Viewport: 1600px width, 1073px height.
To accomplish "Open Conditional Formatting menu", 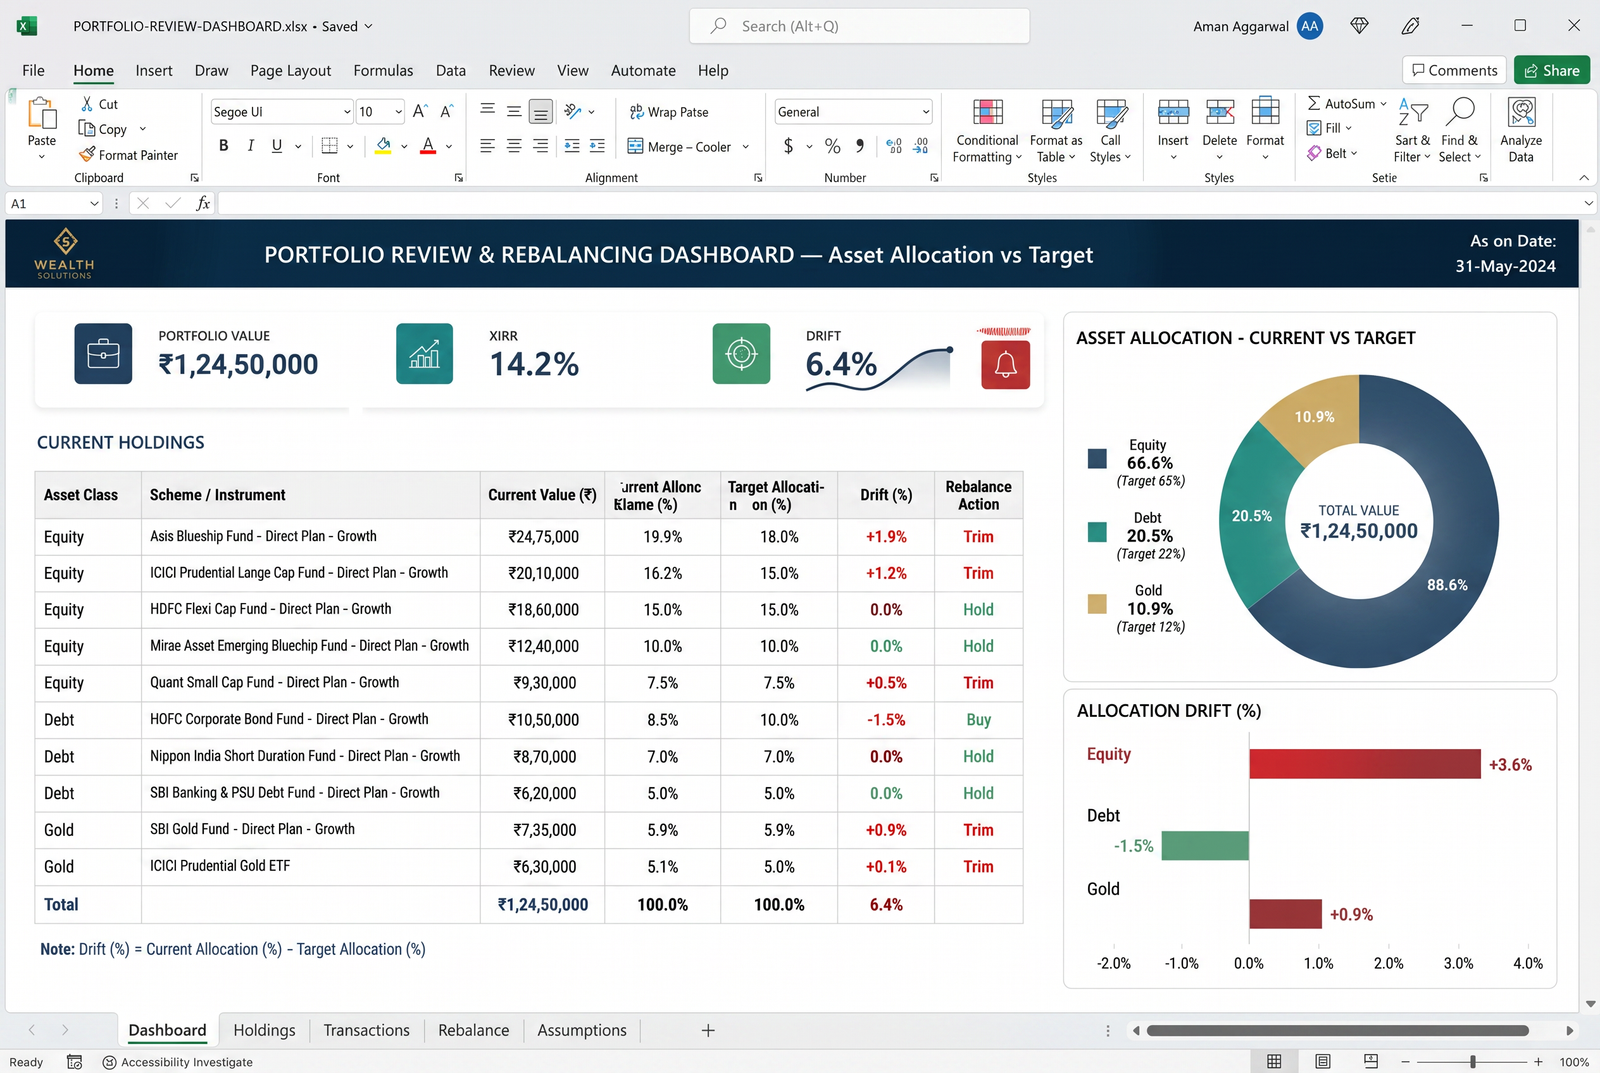I will pos(987,131).
